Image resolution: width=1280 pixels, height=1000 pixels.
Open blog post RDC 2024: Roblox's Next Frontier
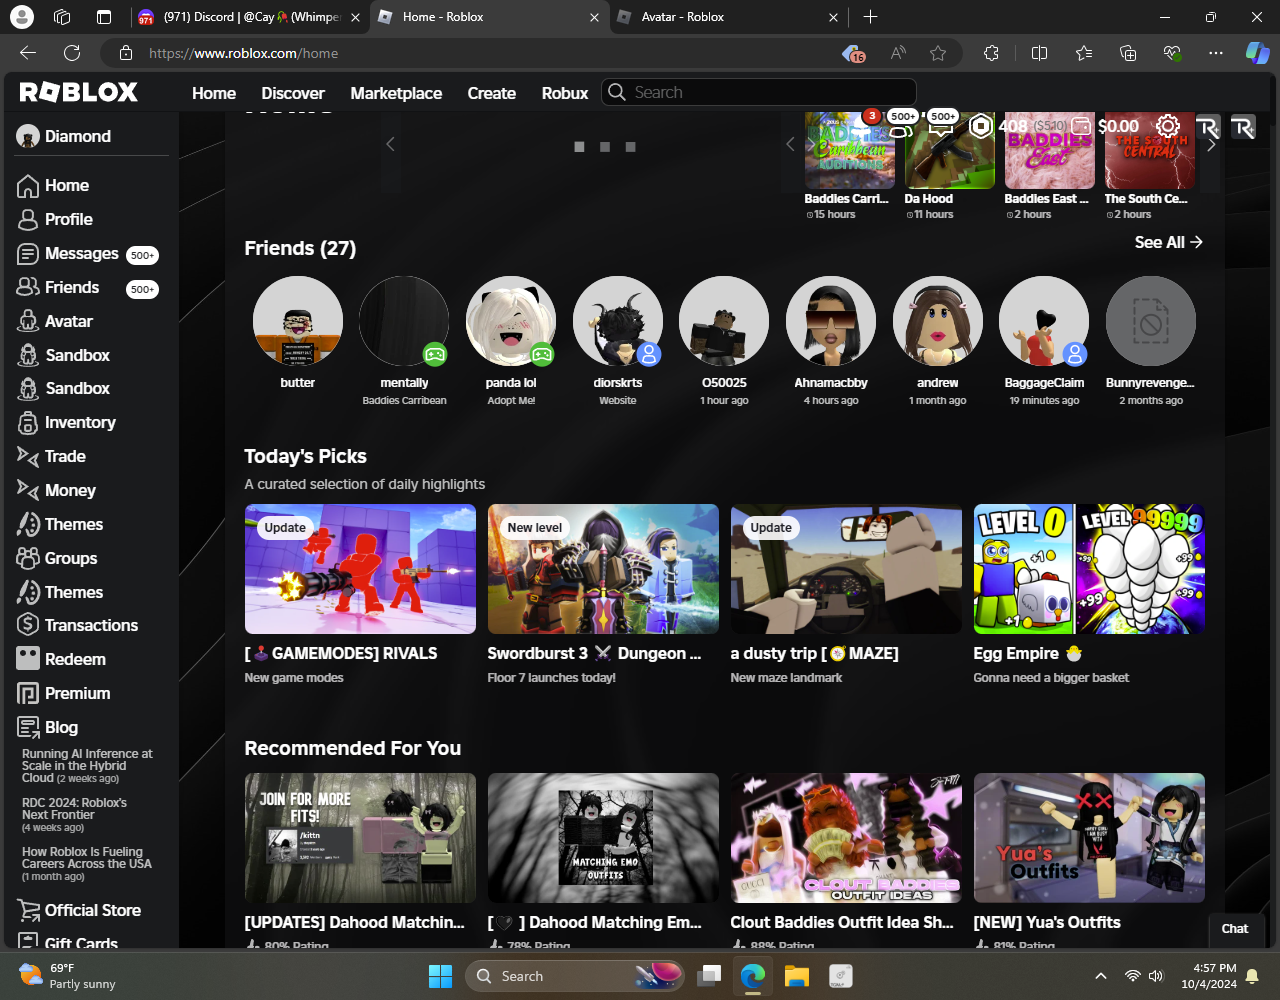point(75,808)
